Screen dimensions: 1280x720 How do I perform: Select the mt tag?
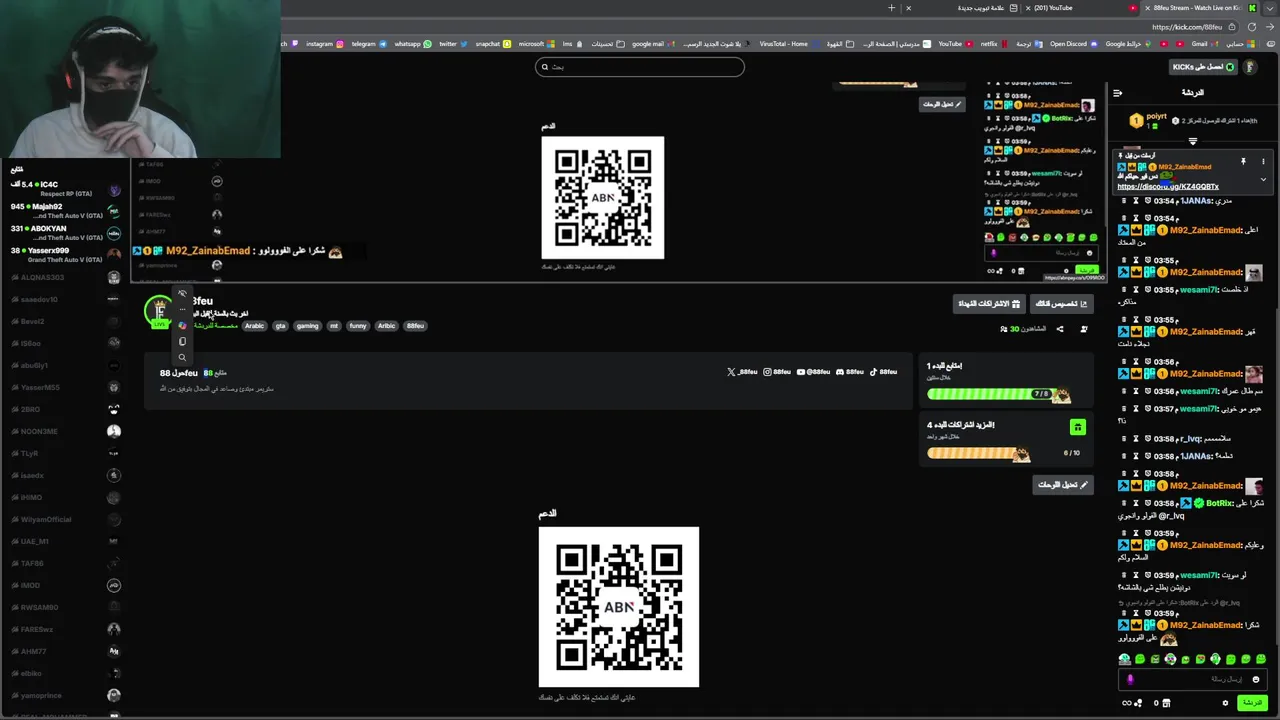[334, 326]
